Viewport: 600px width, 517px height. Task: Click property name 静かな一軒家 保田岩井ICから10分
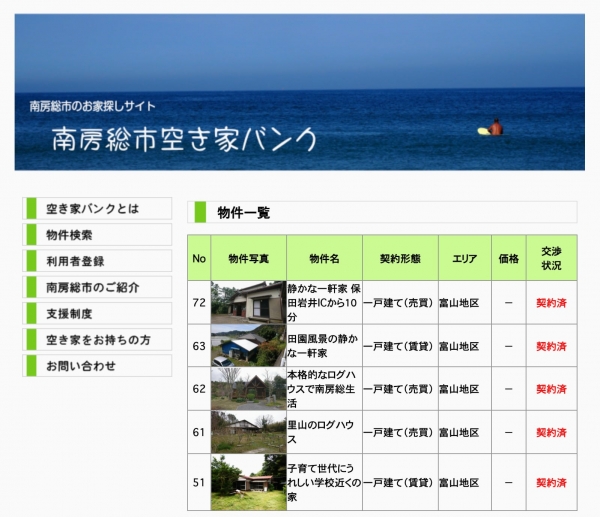[324, 303]
